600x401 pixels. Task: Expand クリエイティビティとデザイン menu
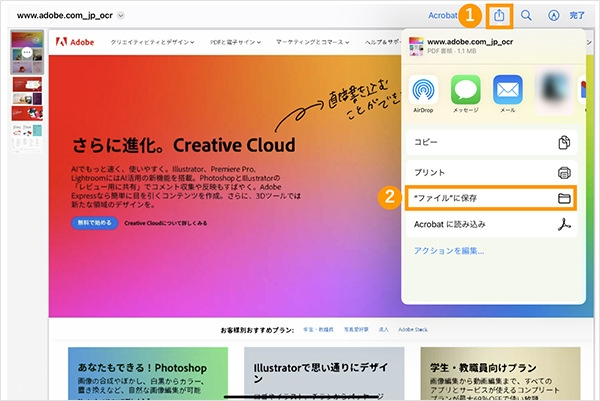pyautogui.click(x=152, y=42)
